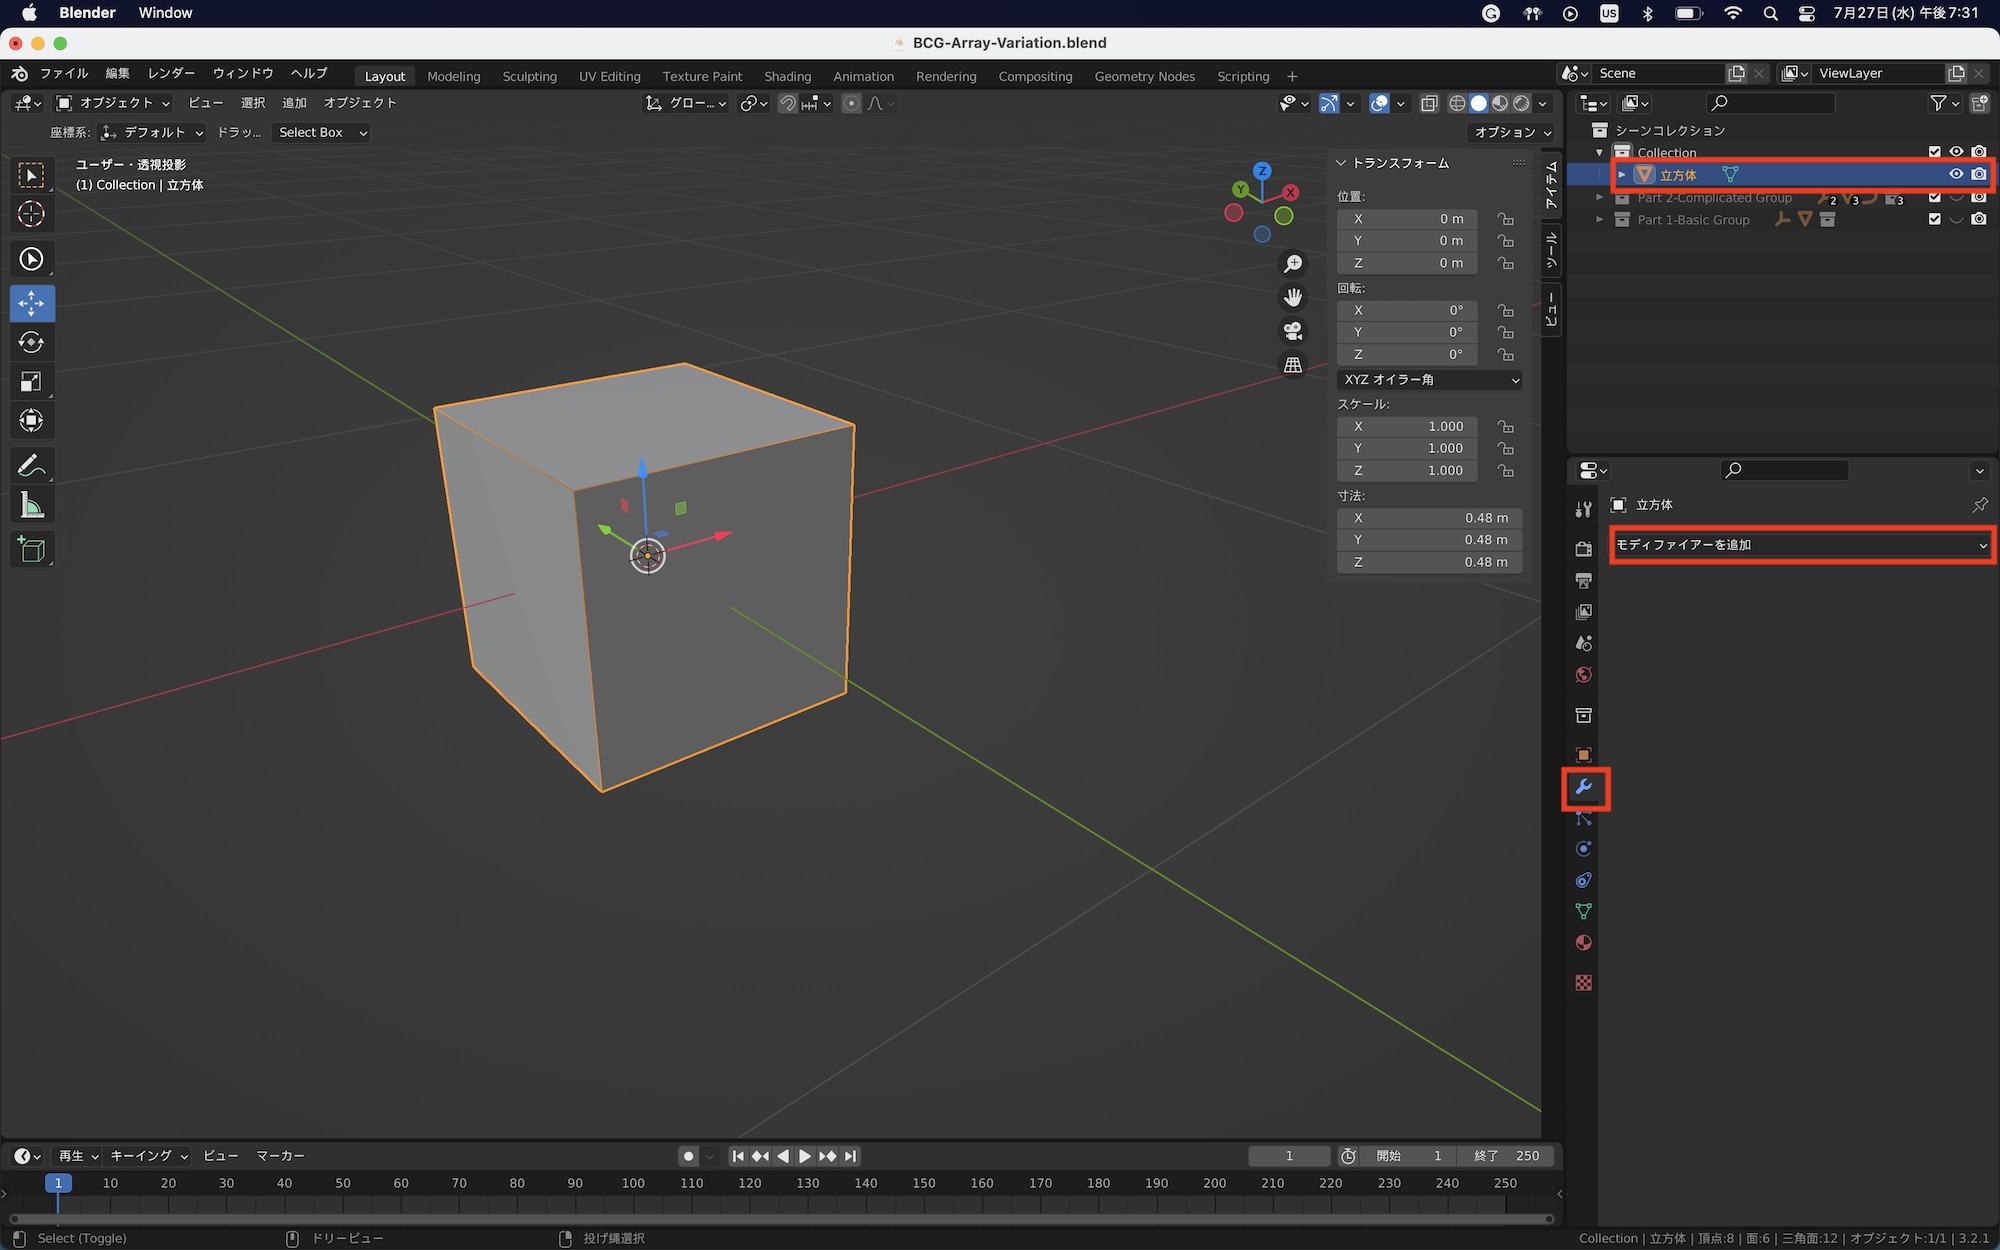This screenshot has width=2000, height=1250.
Task: Open the XYZ オイラー角 rotation mode dropdown
Action: tap(1429, 379)
